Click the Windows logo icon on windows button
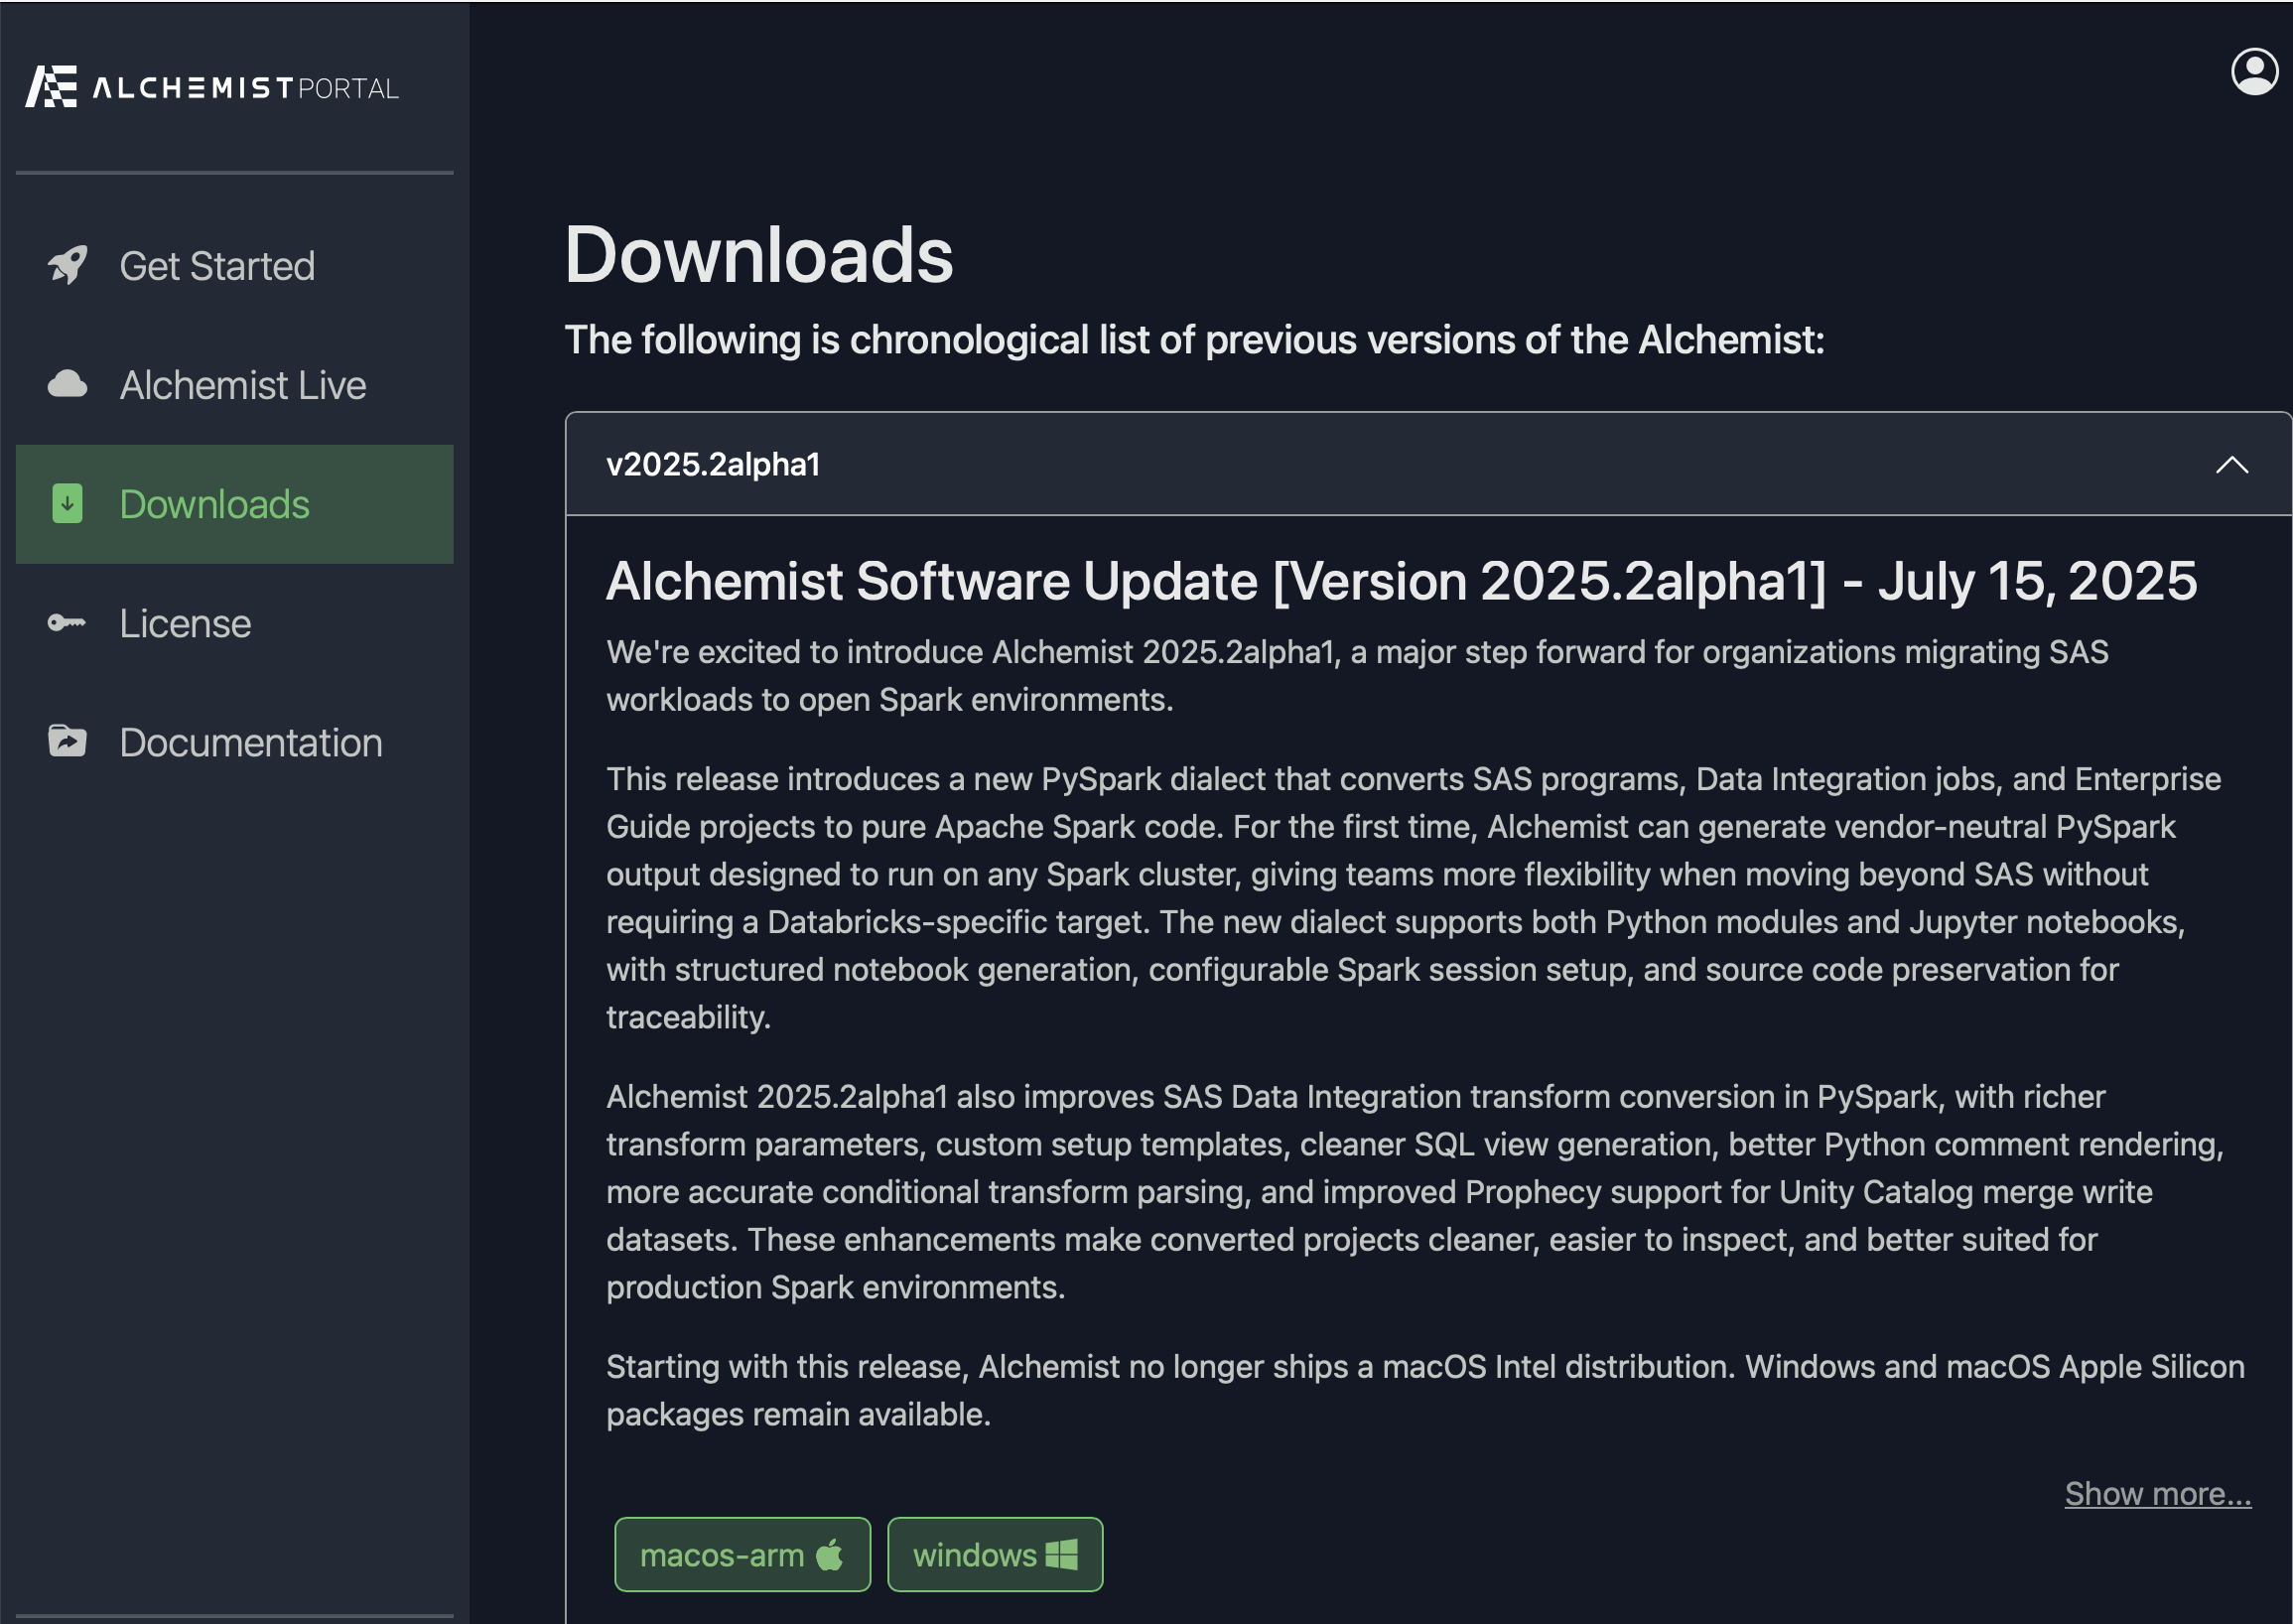Image resolution: width=2293 pixels, height=1624 pixels. [1061, 1554]
